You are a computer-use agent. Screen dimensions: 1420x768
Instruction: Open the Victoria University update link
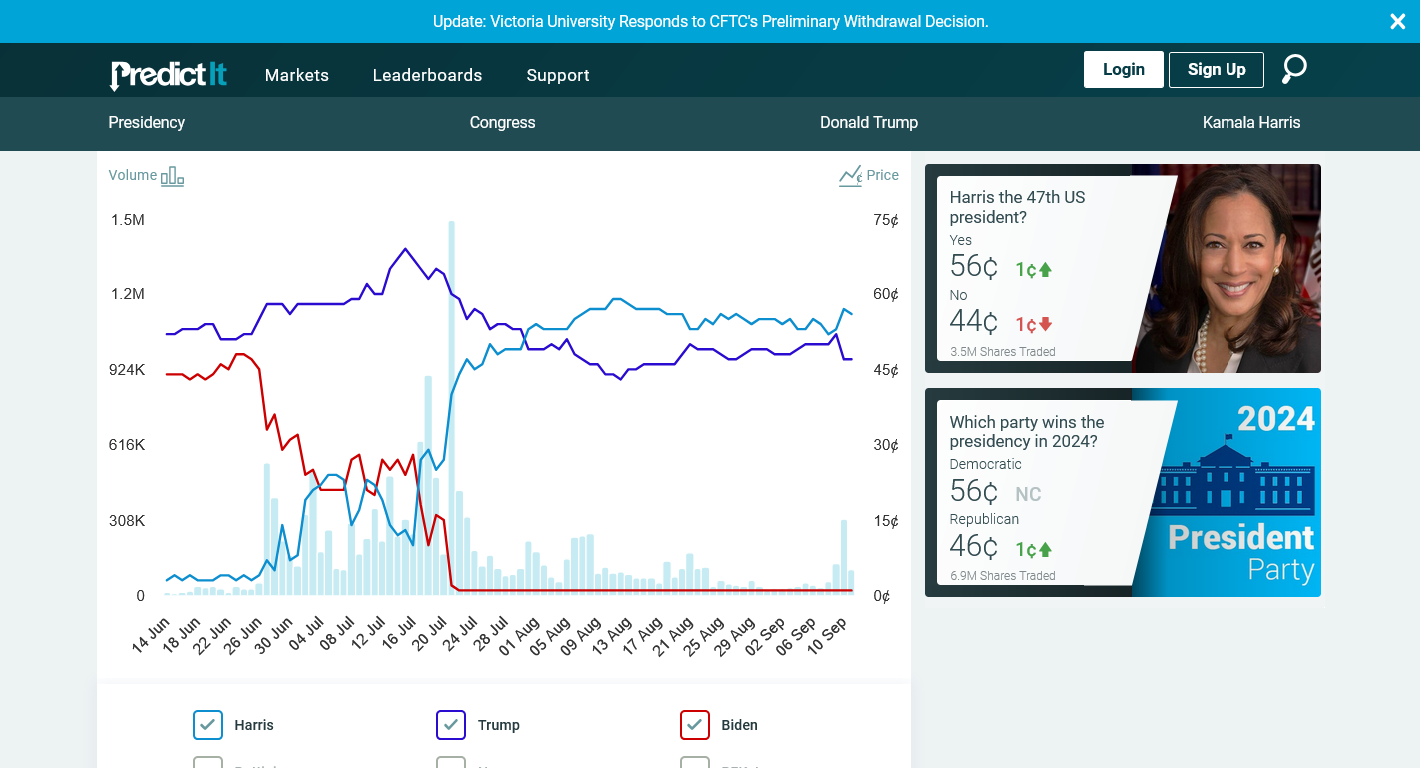click(710, 21)
